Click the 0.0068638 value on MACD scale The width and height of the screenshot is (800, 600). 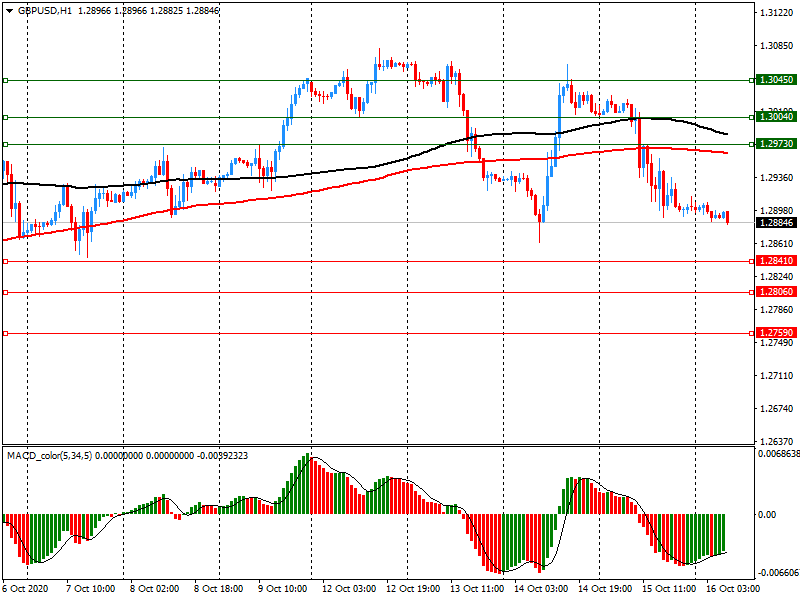coord(779,454)
